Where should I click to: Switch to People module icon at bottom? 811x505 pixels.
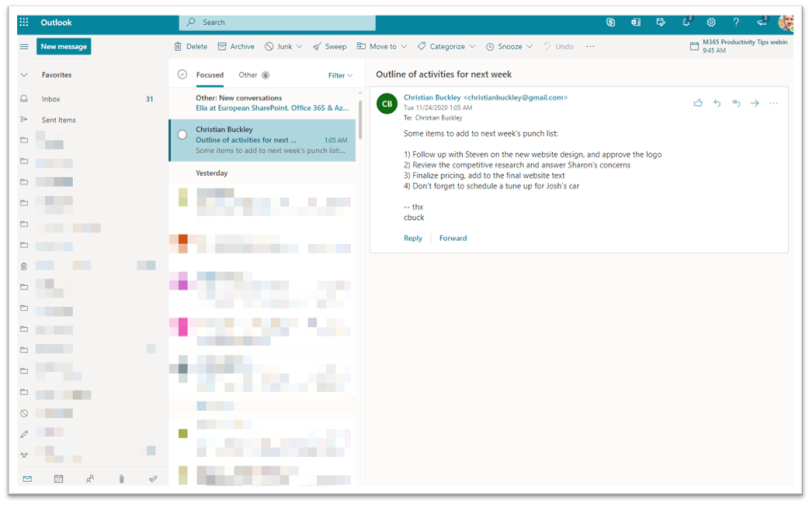(x=90, y=479)
